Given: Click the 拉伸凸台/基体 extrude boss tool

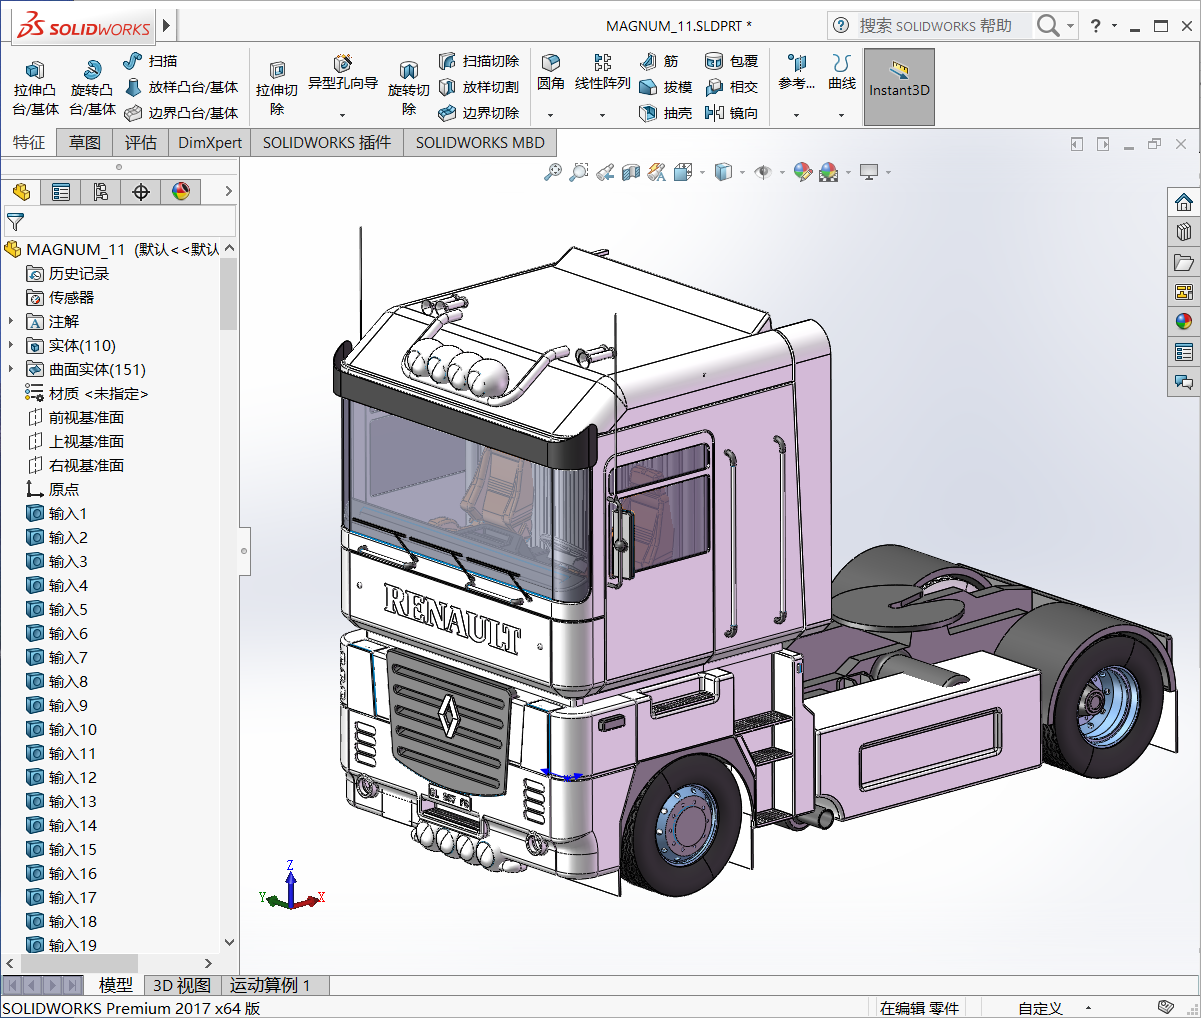Looking at the screenshot, I should 35,86.
